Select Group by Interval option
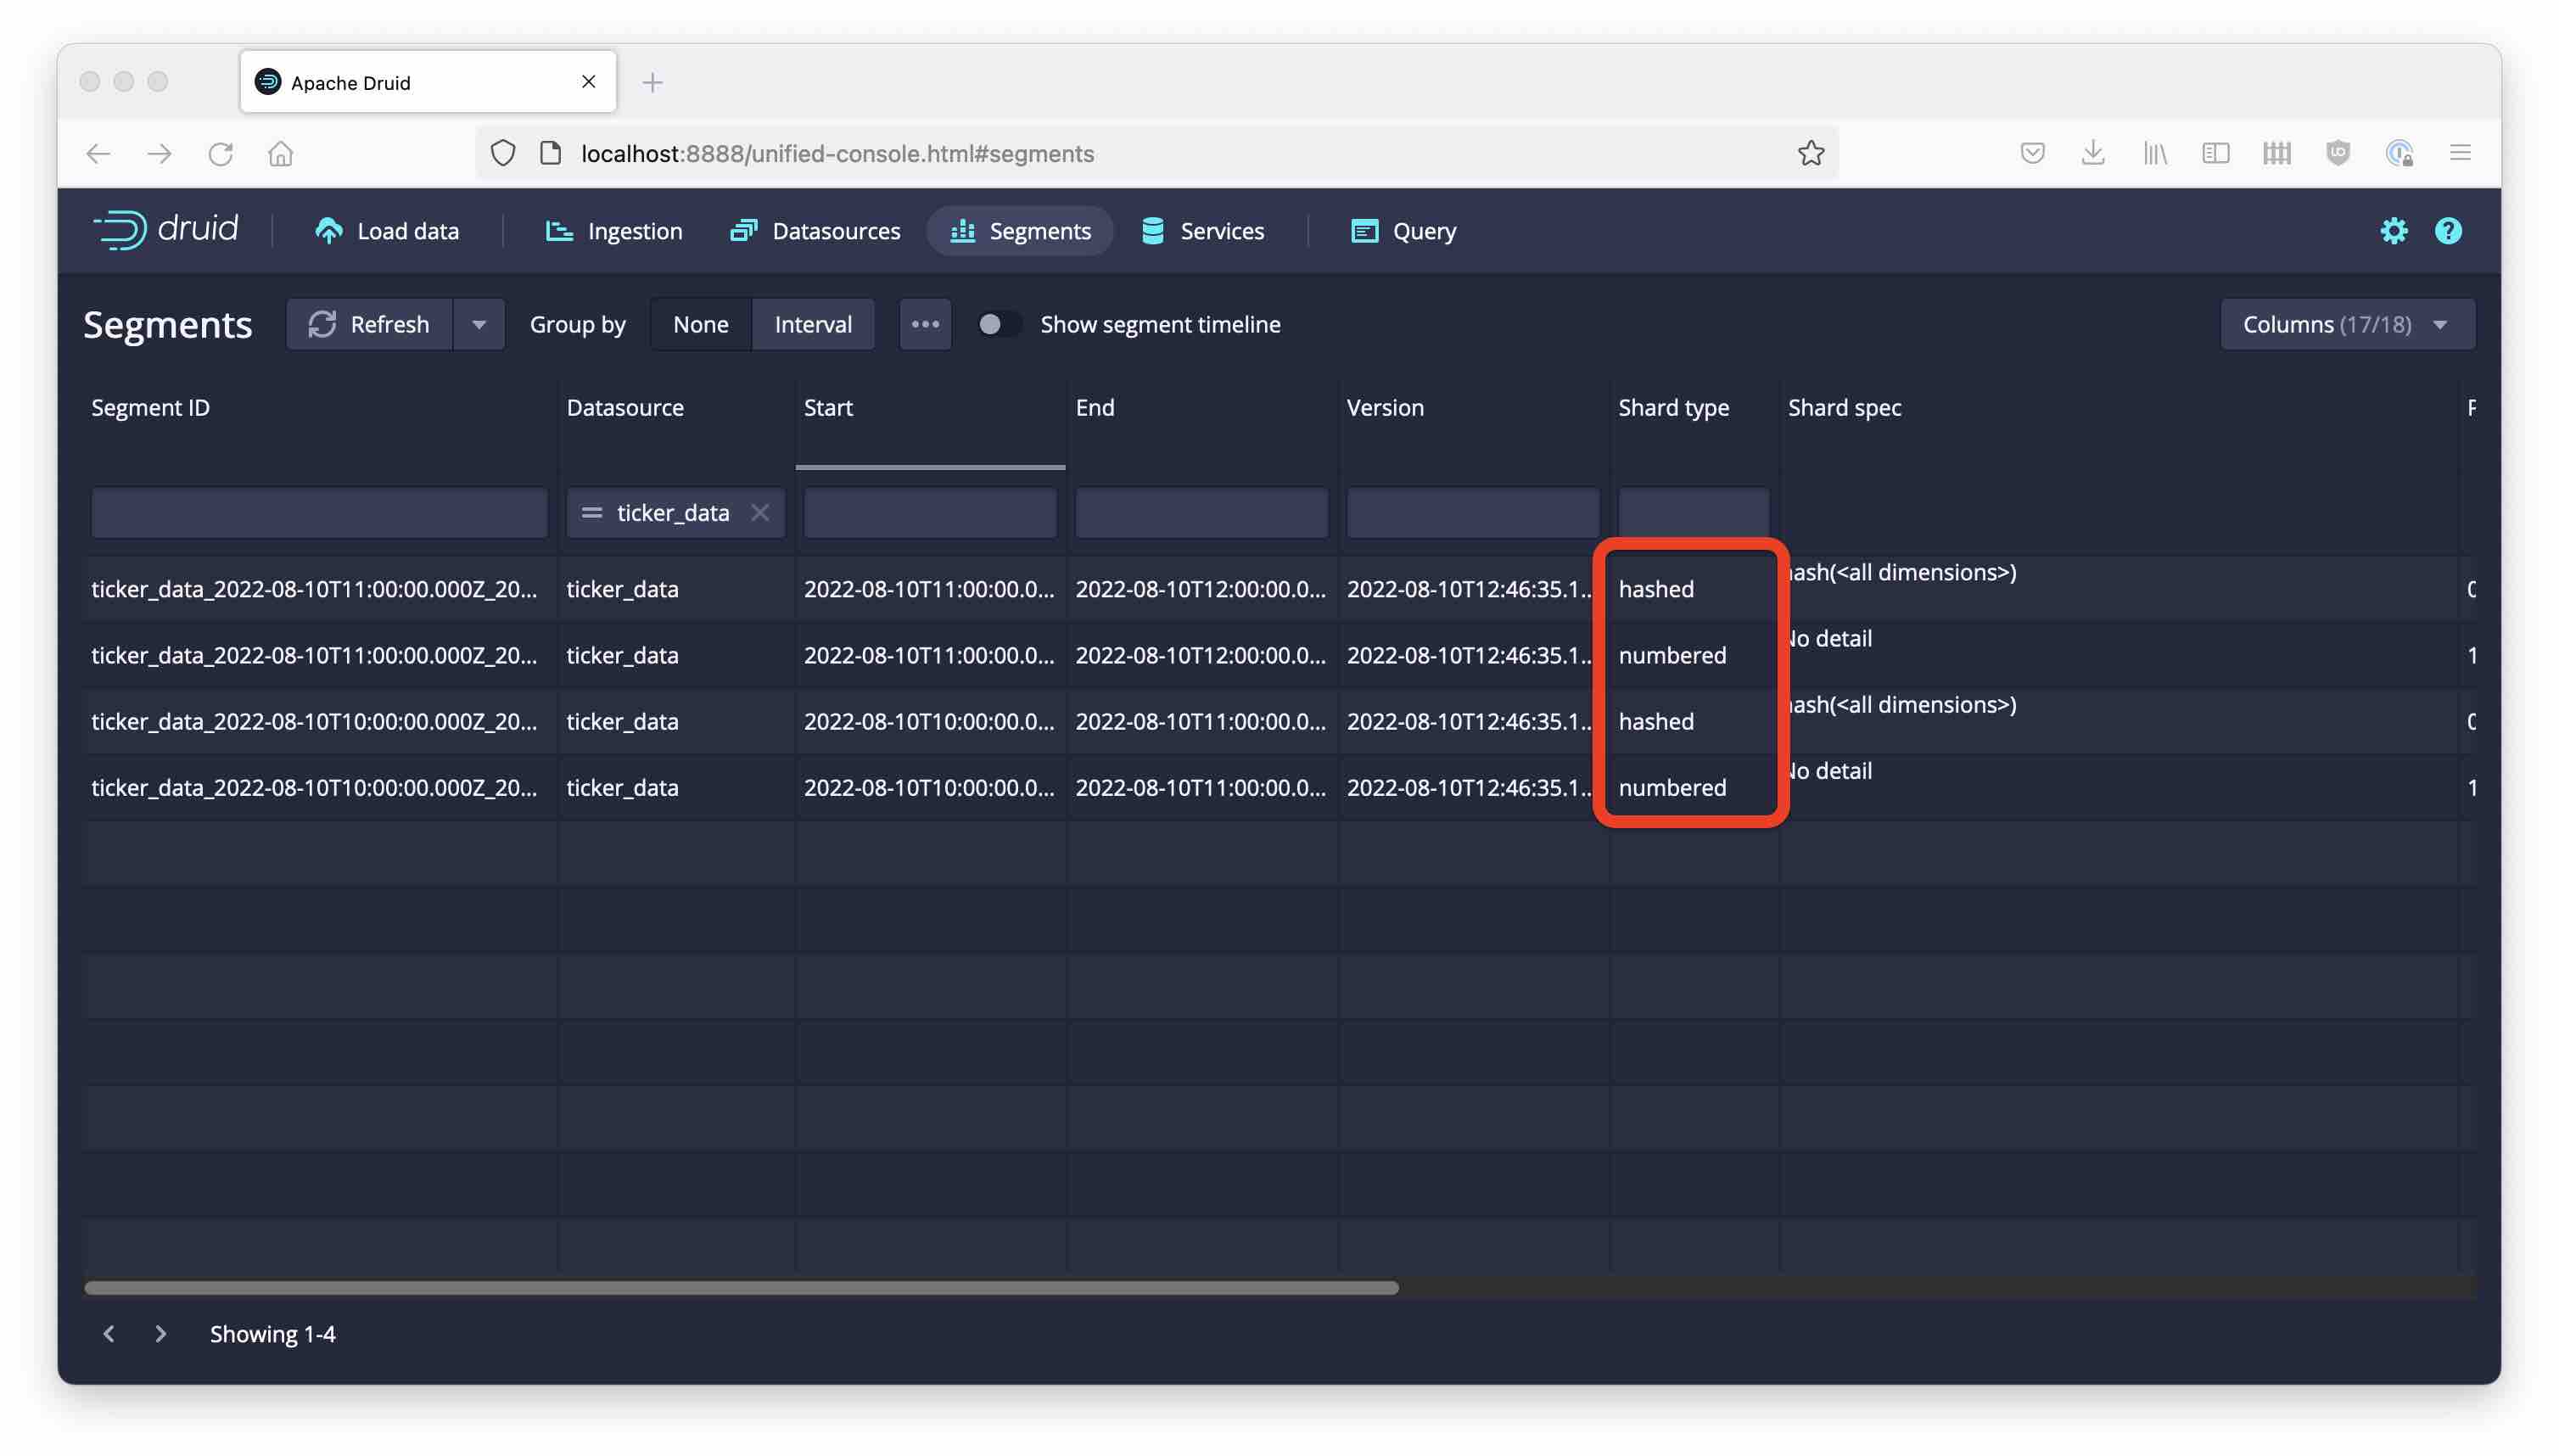Image resolution: width=2559 pixels, height=1456 pixels. [x=812, y=324]
